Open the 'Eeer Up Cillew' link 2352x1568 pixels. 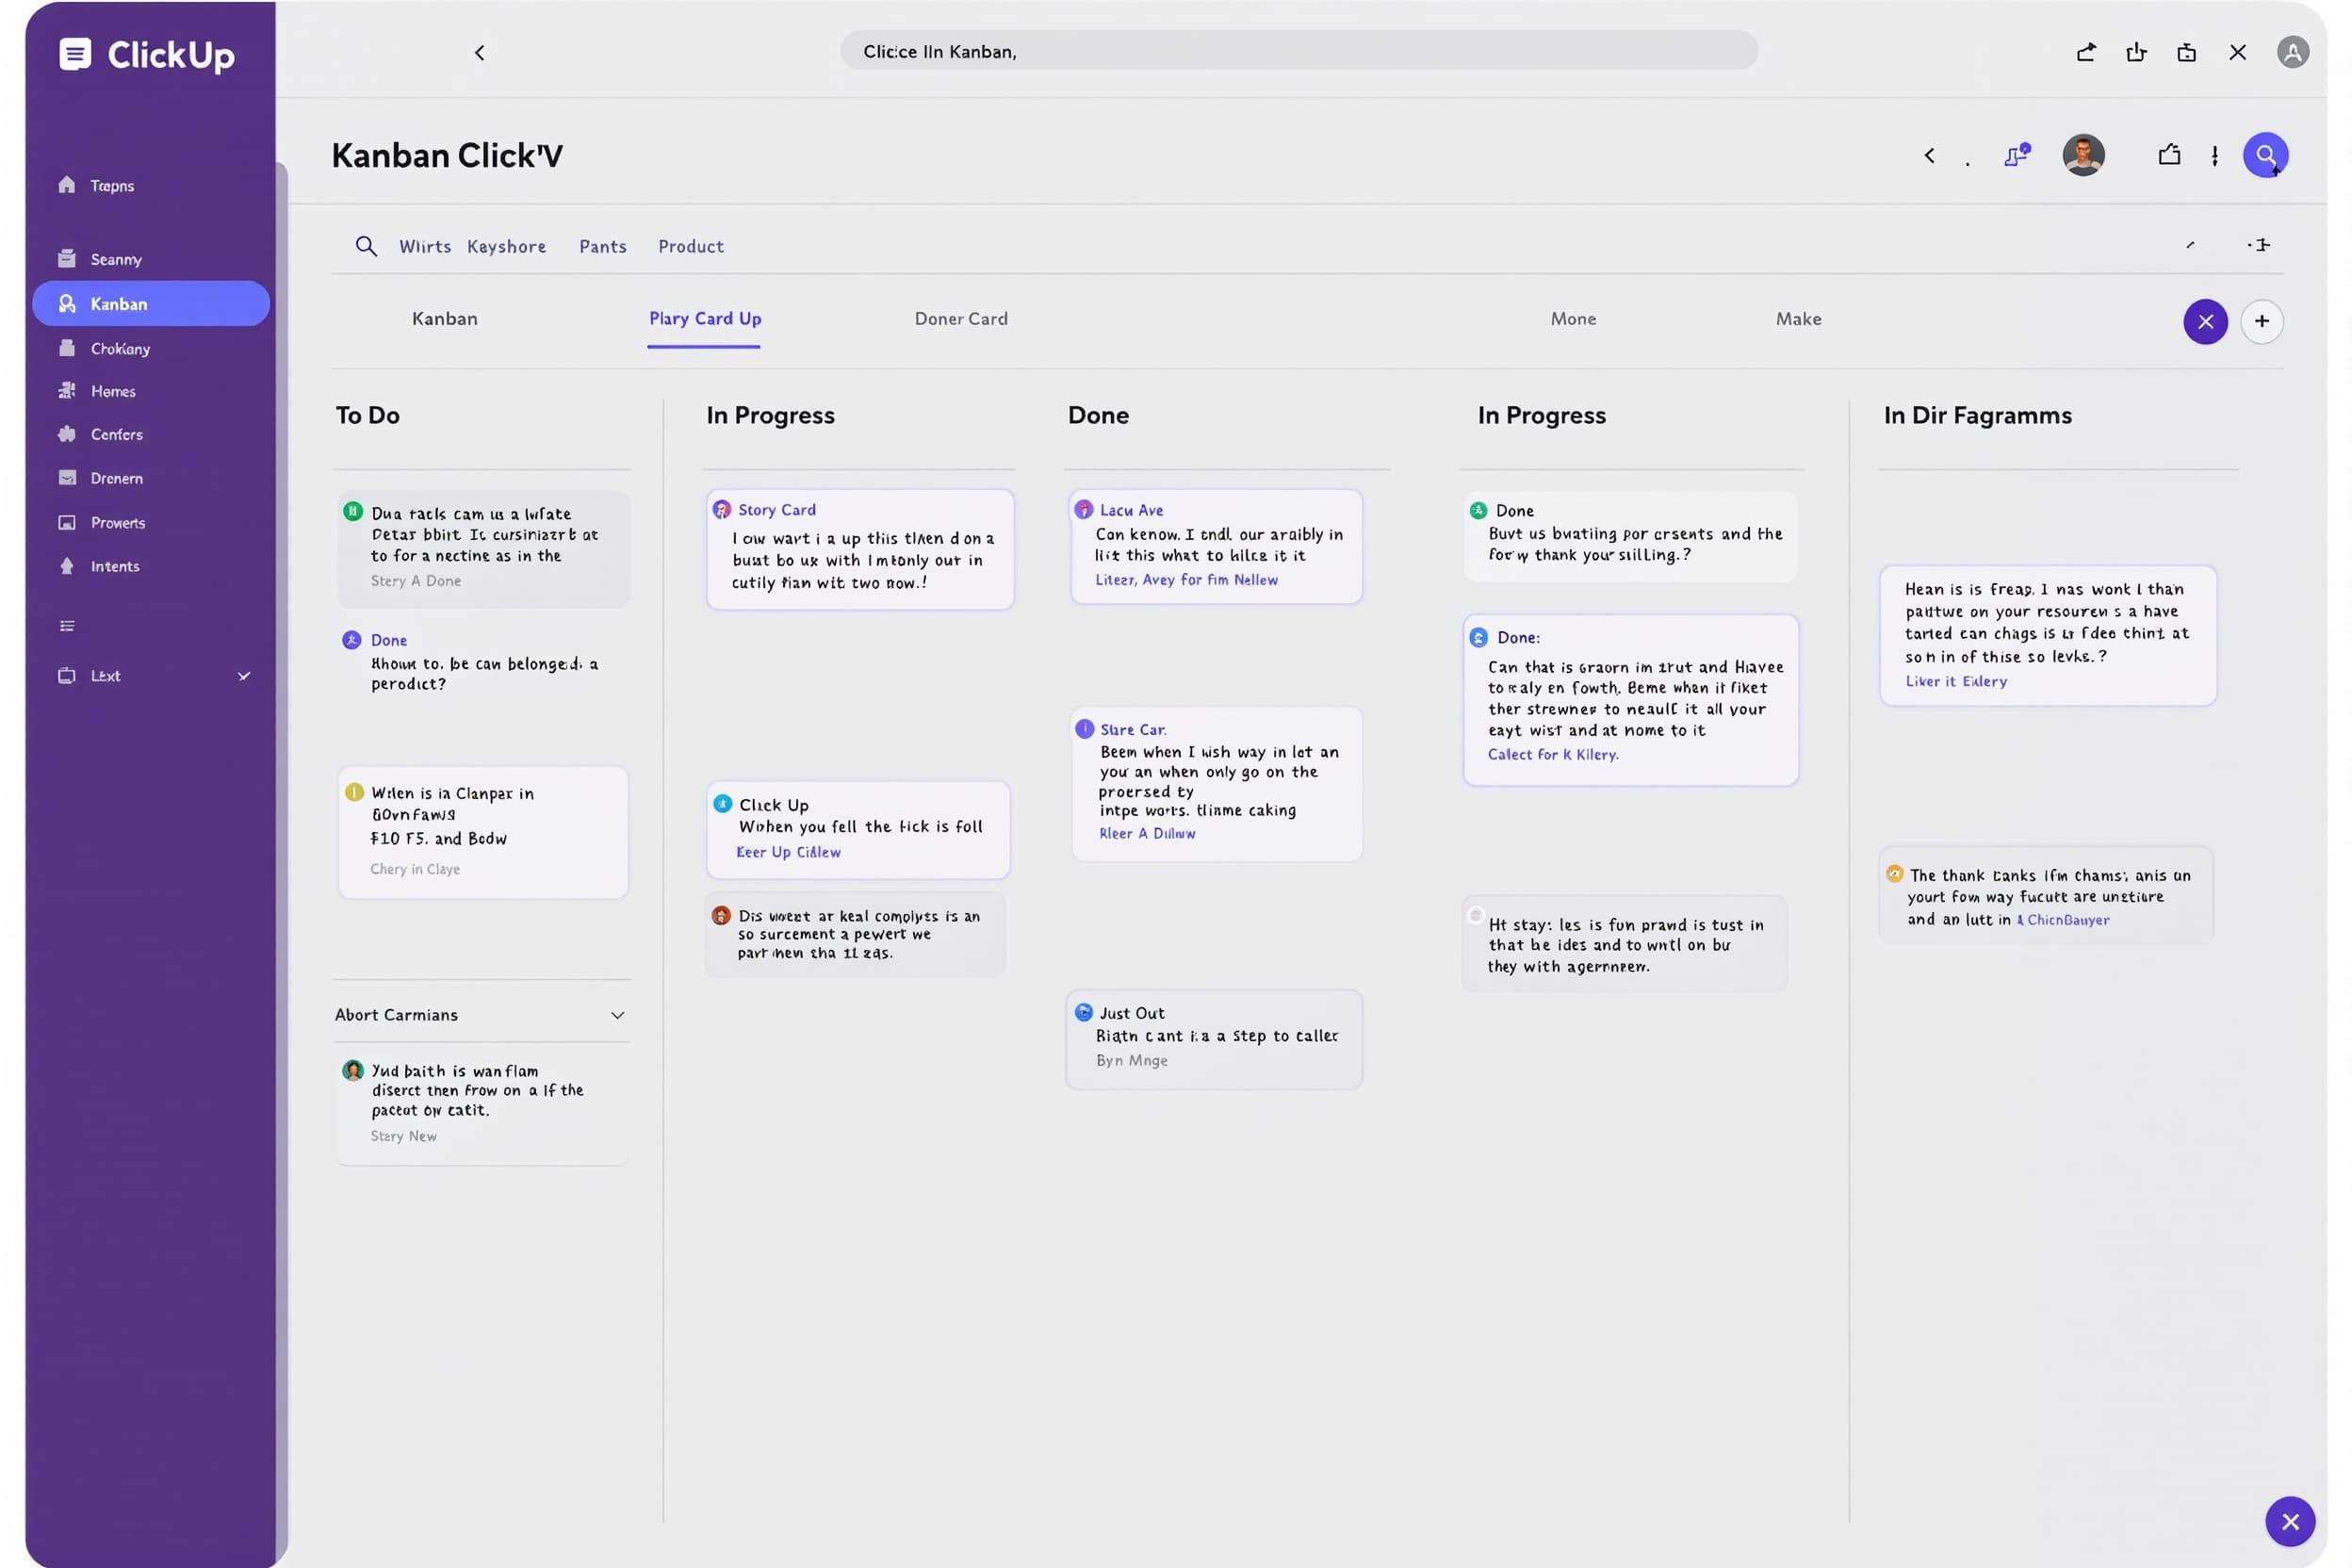(788, 853)
